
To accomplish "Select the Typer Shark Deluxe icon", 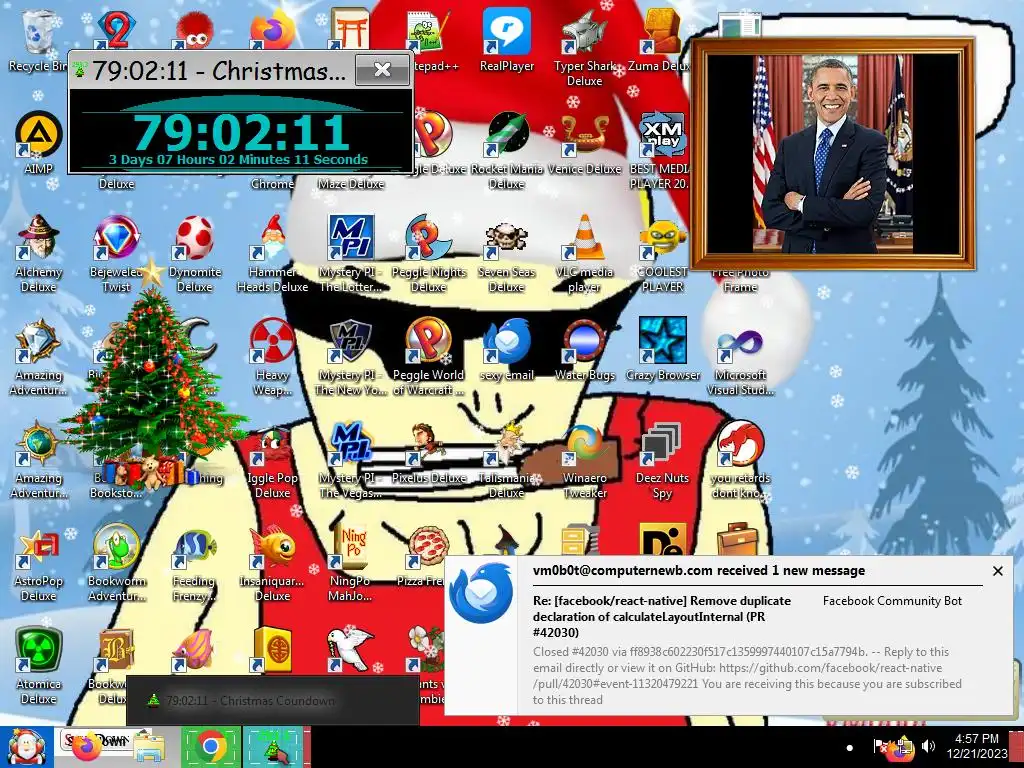I will coord(584,47).
